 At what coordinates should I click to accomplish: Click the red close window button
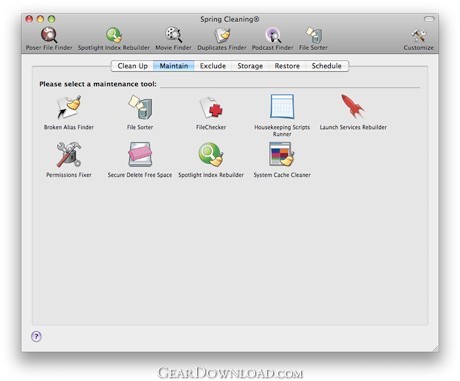(29, 19)
